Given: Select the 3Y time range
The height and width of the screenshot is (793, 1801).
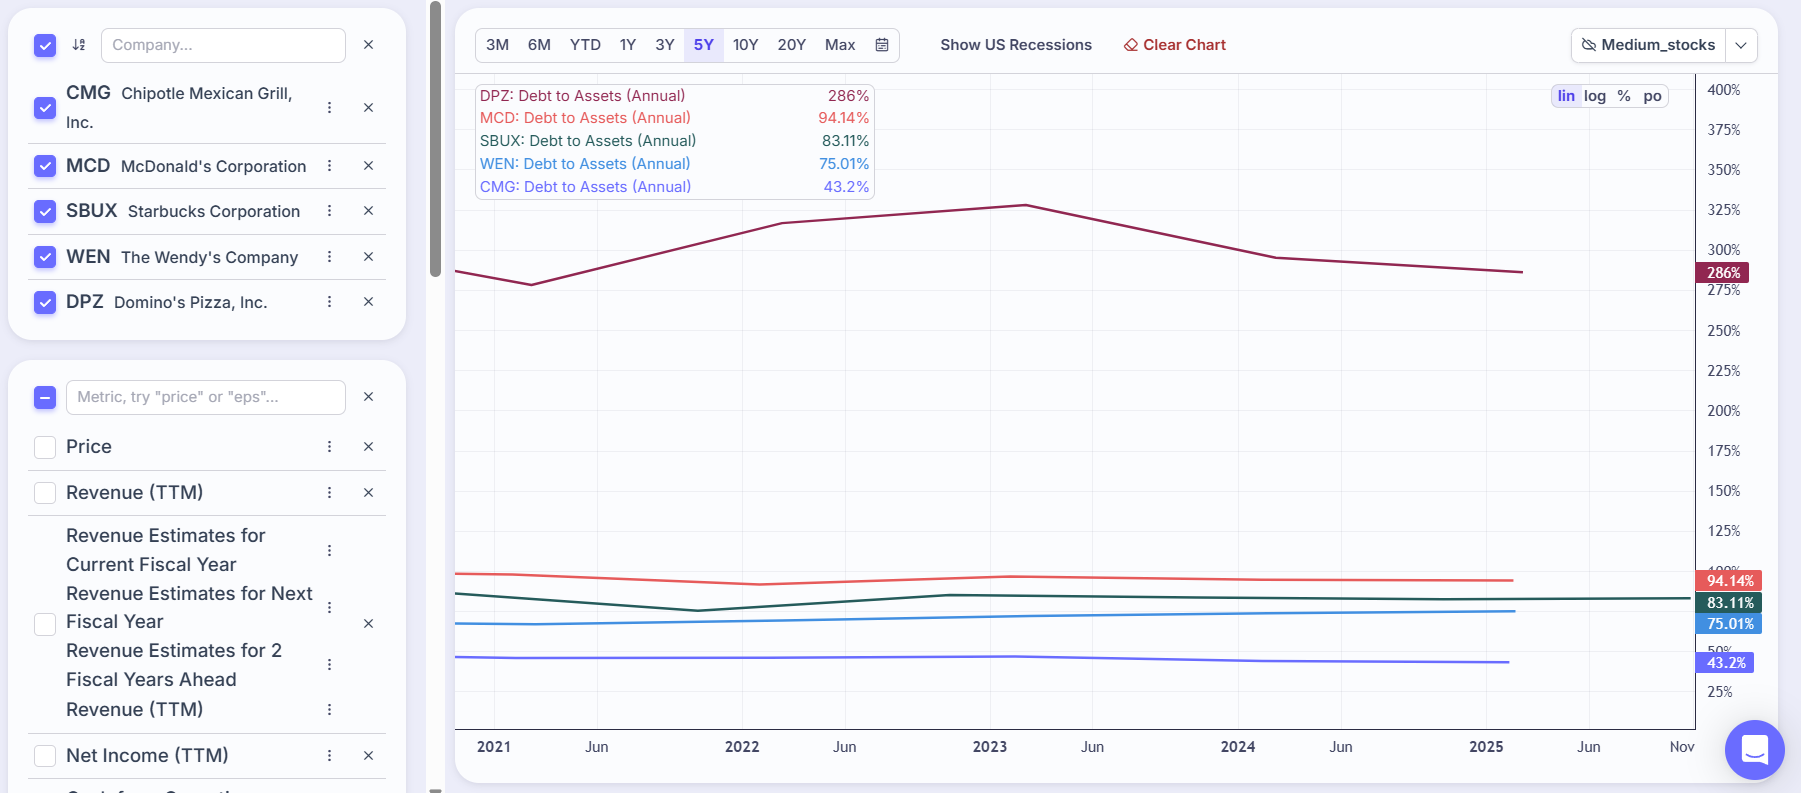Looking at the screenshot, I should click(x=665, y=45).
